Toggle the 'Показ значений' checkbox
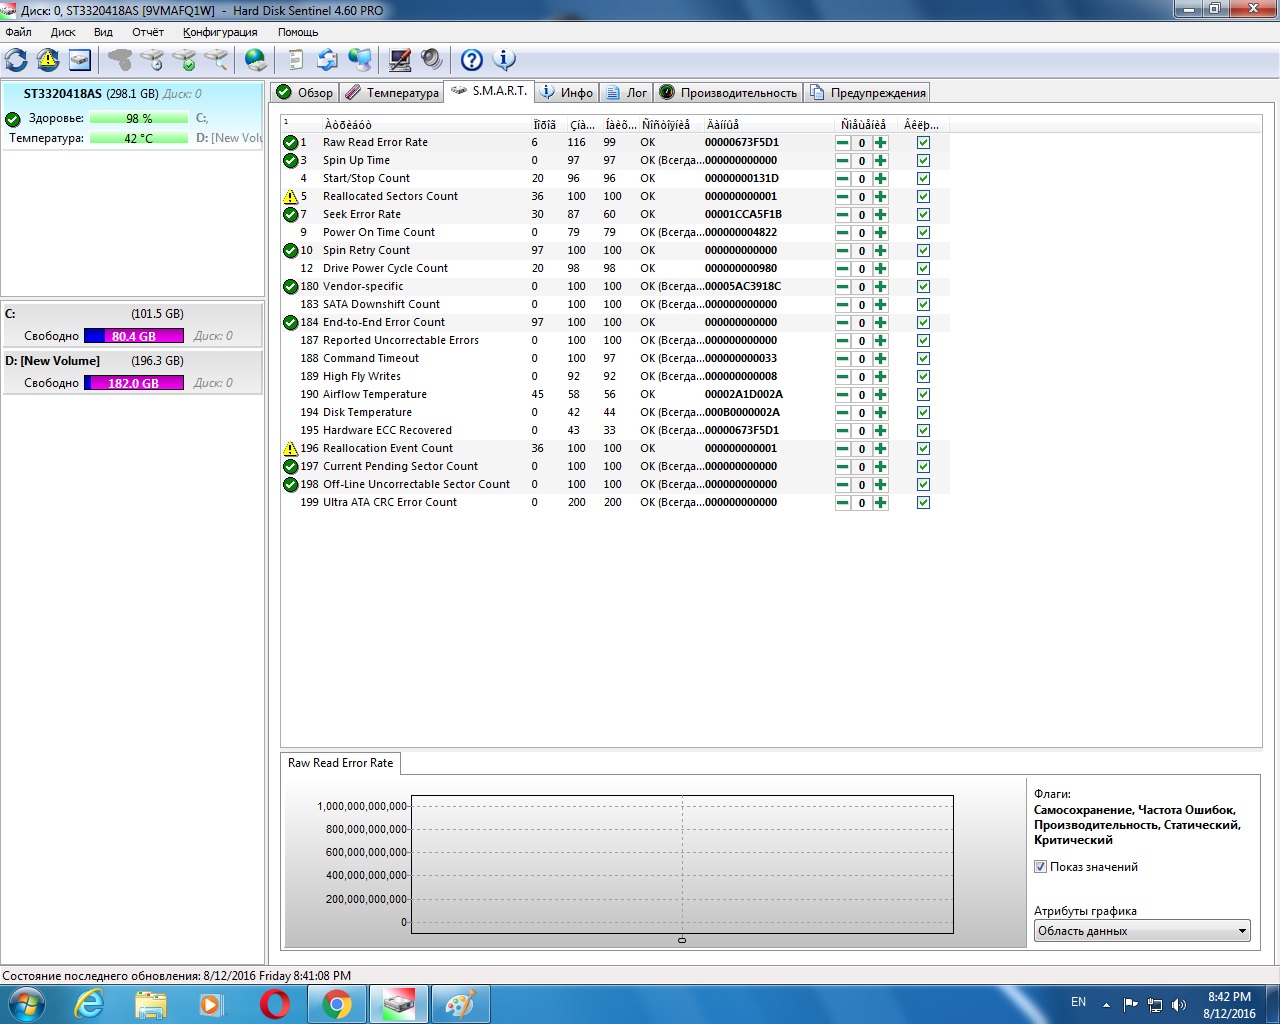1280x1024 pixels. 1040,867
